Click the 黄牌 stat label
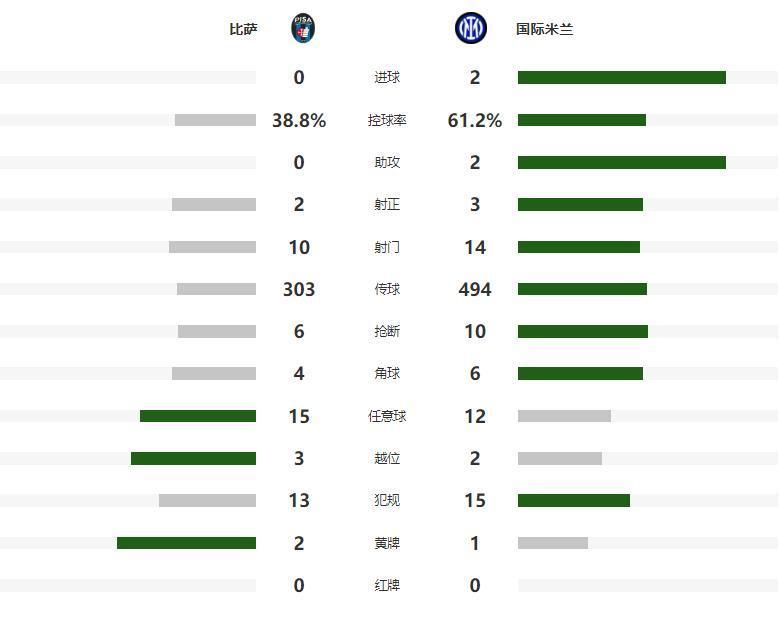779x622 pixels. (x=387, y=543)
